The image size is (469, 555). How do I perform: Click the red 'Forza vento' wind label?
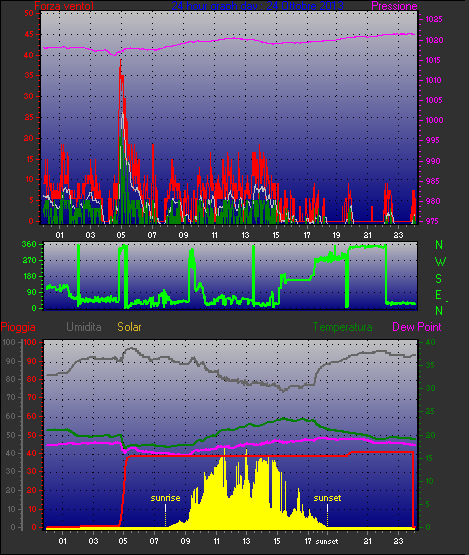pyautogui.click(x=64, y=6)
